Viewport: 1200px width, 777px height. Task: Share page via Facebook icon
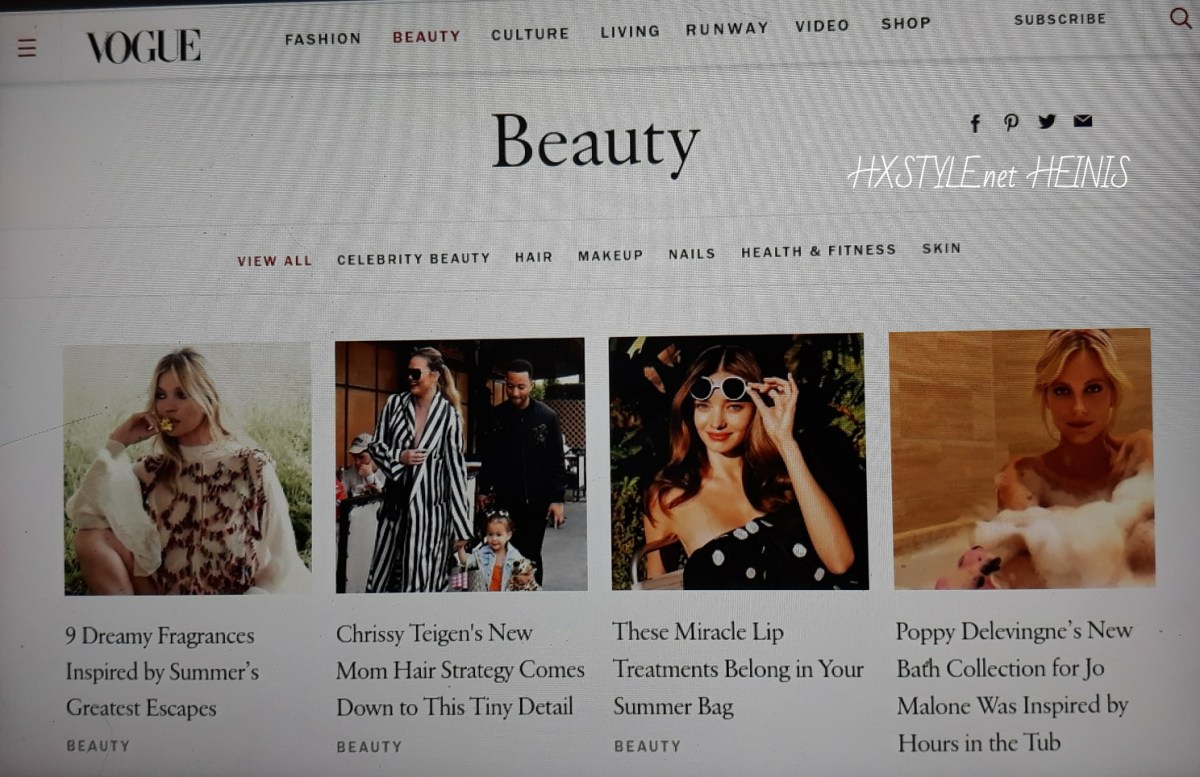[976, 123]
